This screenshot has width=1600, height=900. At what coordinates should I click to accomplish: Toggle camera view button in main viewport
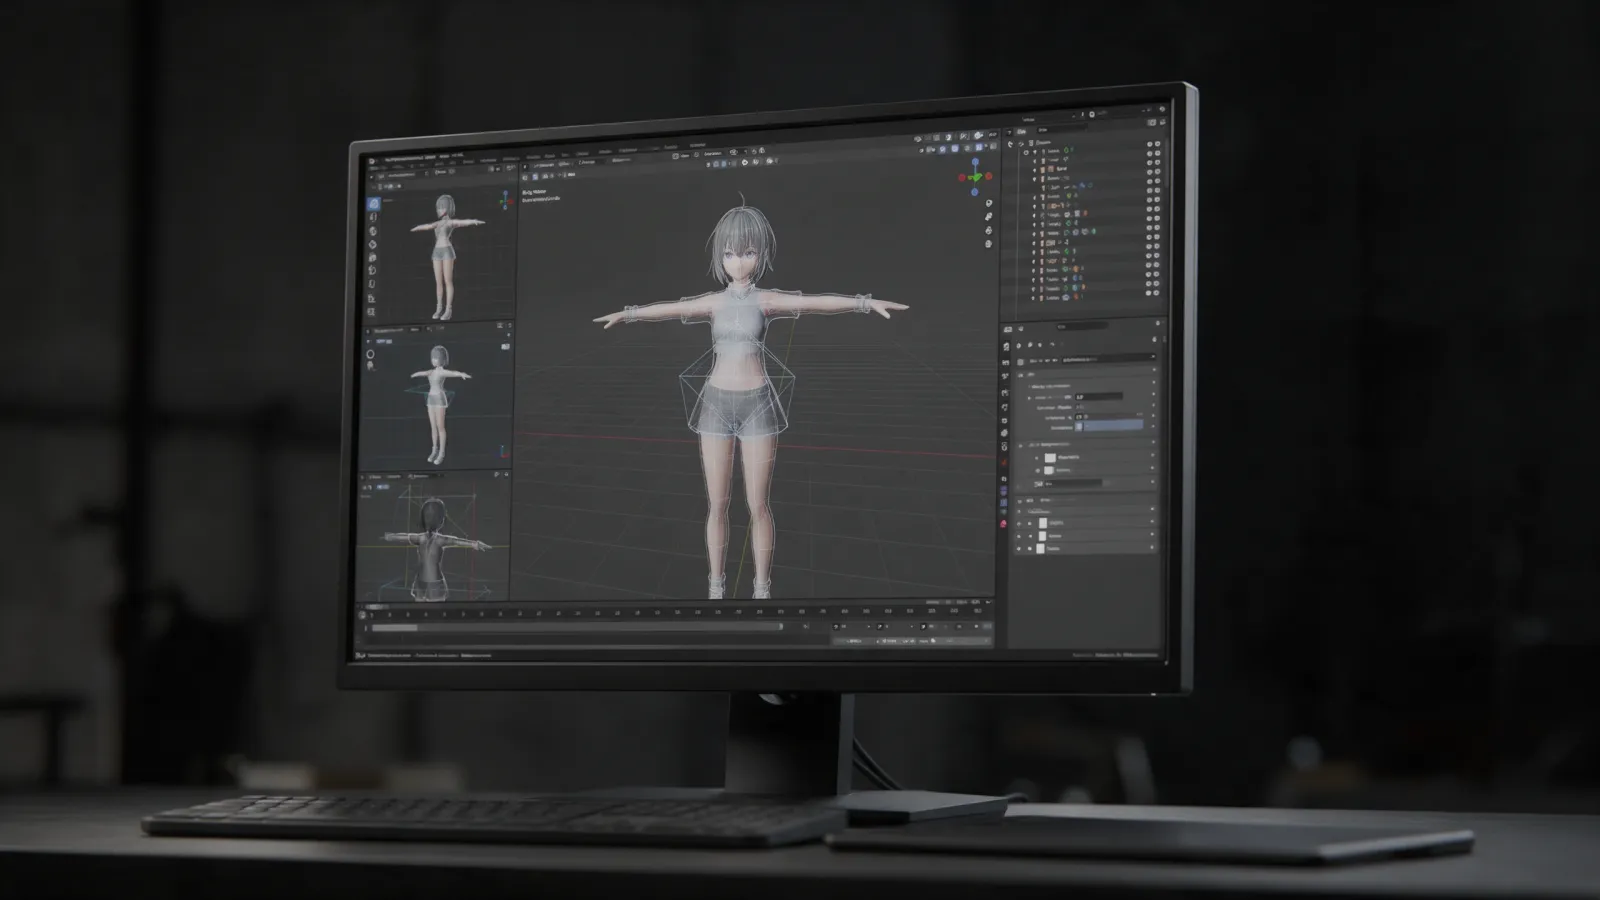(988, 229)
